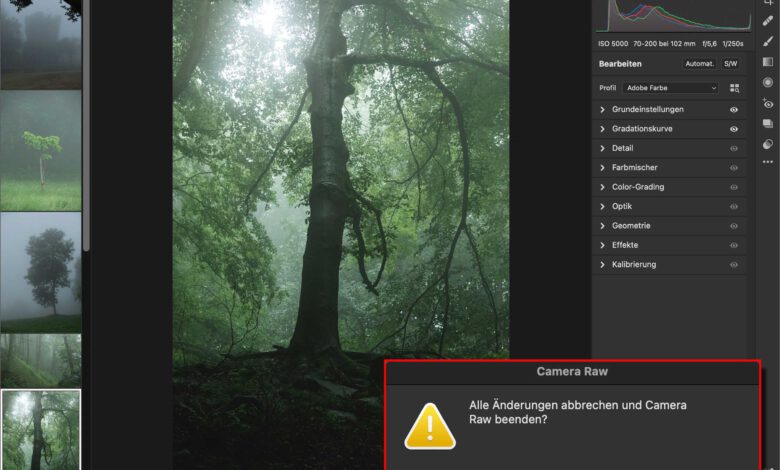Expand the Optik section chevron
780x470 pixels.
pos(602,206)
